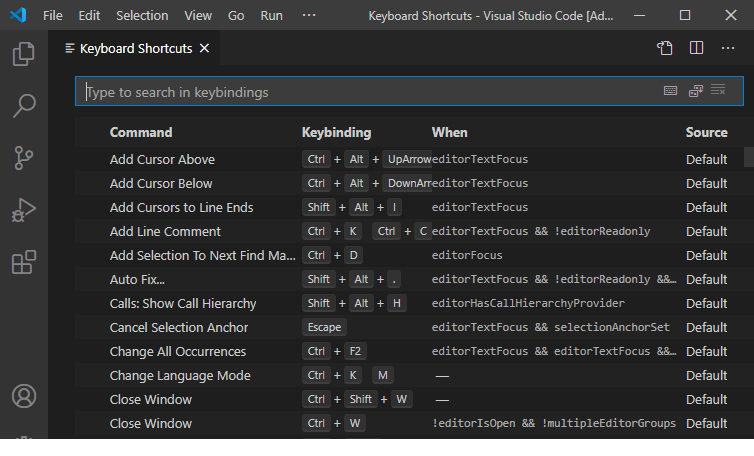Expand the hidden menu bar items ellipsis
Image resolution: width=754 pixels, height=456 pixels.
pyautogui.click(x=309, y=15)
